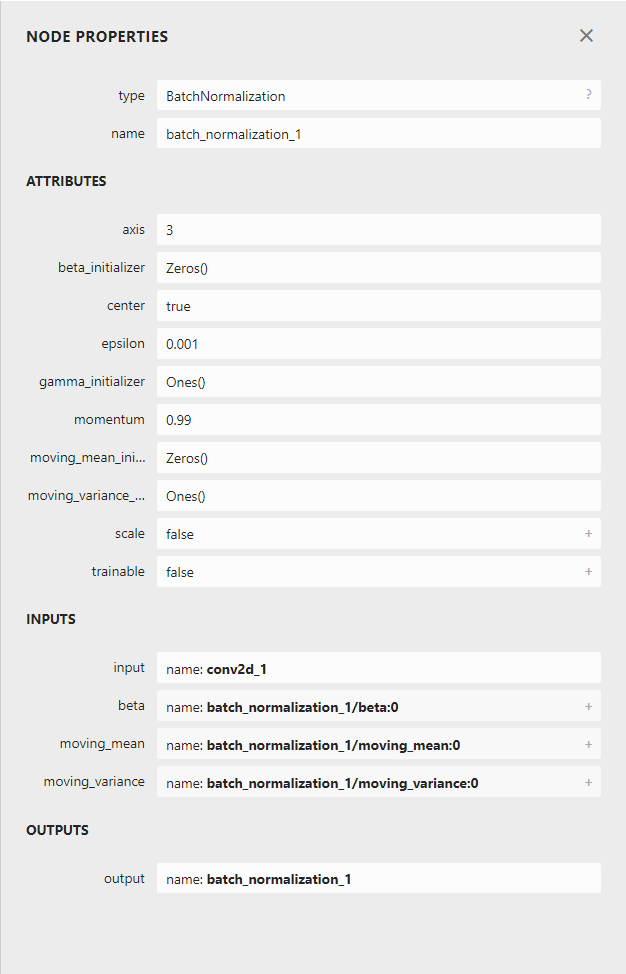Expand the moving_variance input details
This screenshot has width=626, height=974.
tap(590, 782)
